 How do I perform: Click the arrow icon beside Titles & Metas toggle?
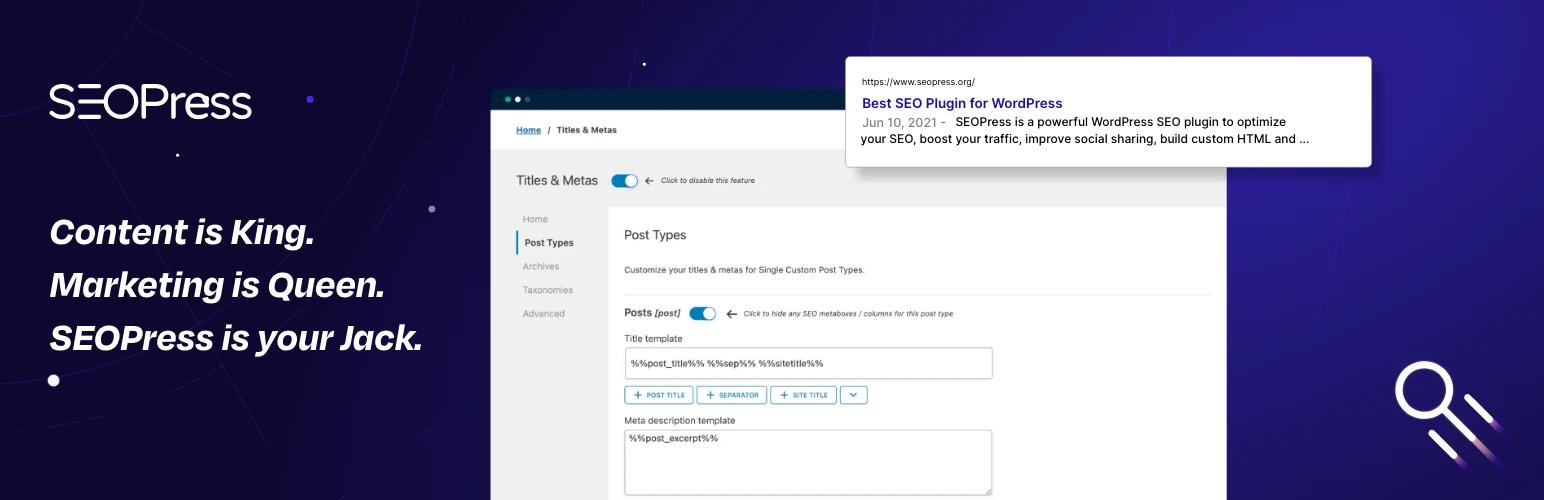pyautogui.click(x=649, y=181)
